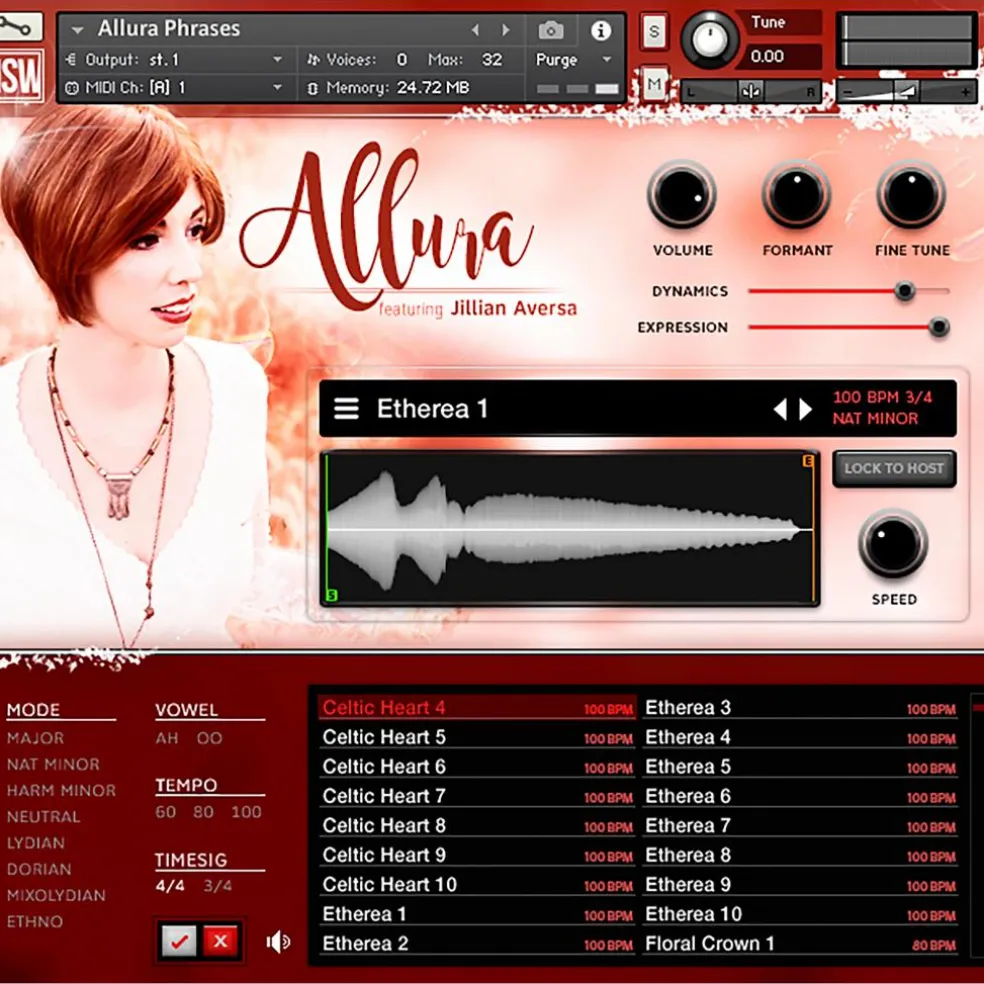Click the green S start marker
Viewport: 984px width, 984px height.
(x=332, y=595)
